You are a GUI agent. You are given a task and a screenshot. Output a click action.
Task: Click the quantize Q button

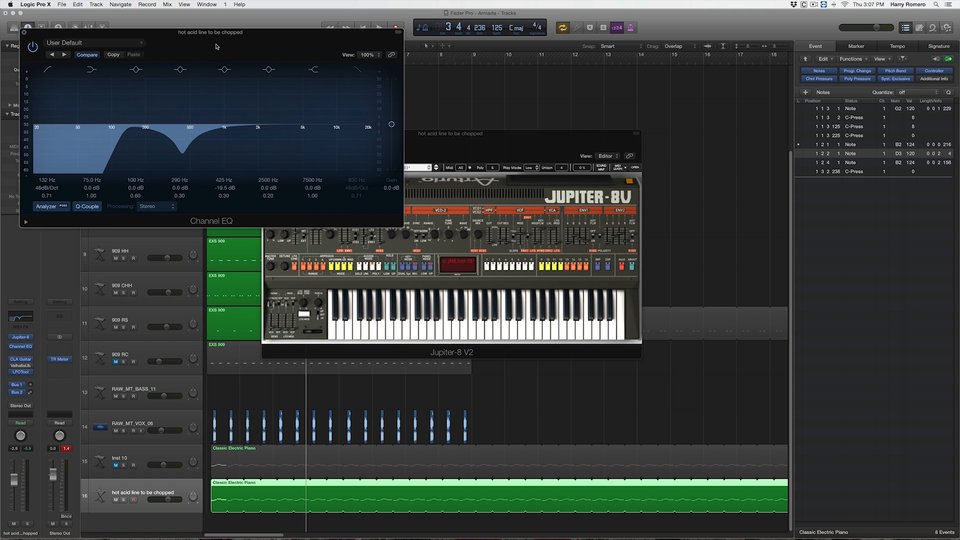click(x=948, y=92)
